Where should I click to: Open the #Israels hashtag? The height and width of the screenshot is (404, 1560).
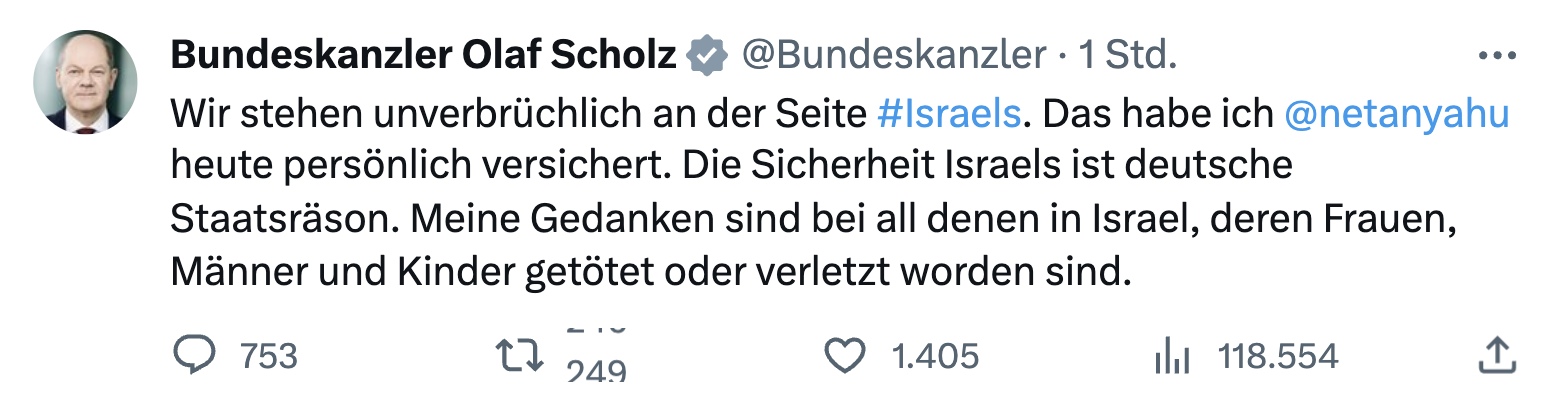pyautogui.click(x=949, y=114)
